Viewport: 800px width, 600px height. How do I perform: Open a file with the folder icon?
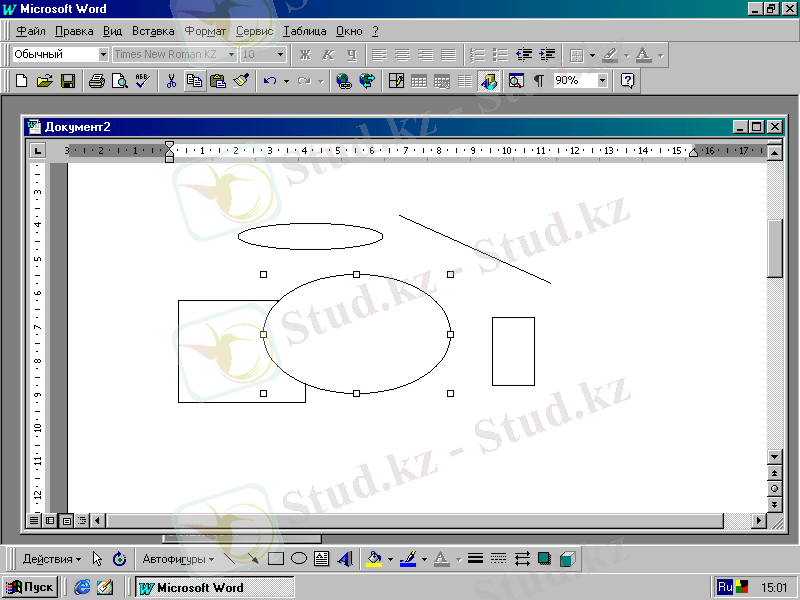click(x=44, y=81)
